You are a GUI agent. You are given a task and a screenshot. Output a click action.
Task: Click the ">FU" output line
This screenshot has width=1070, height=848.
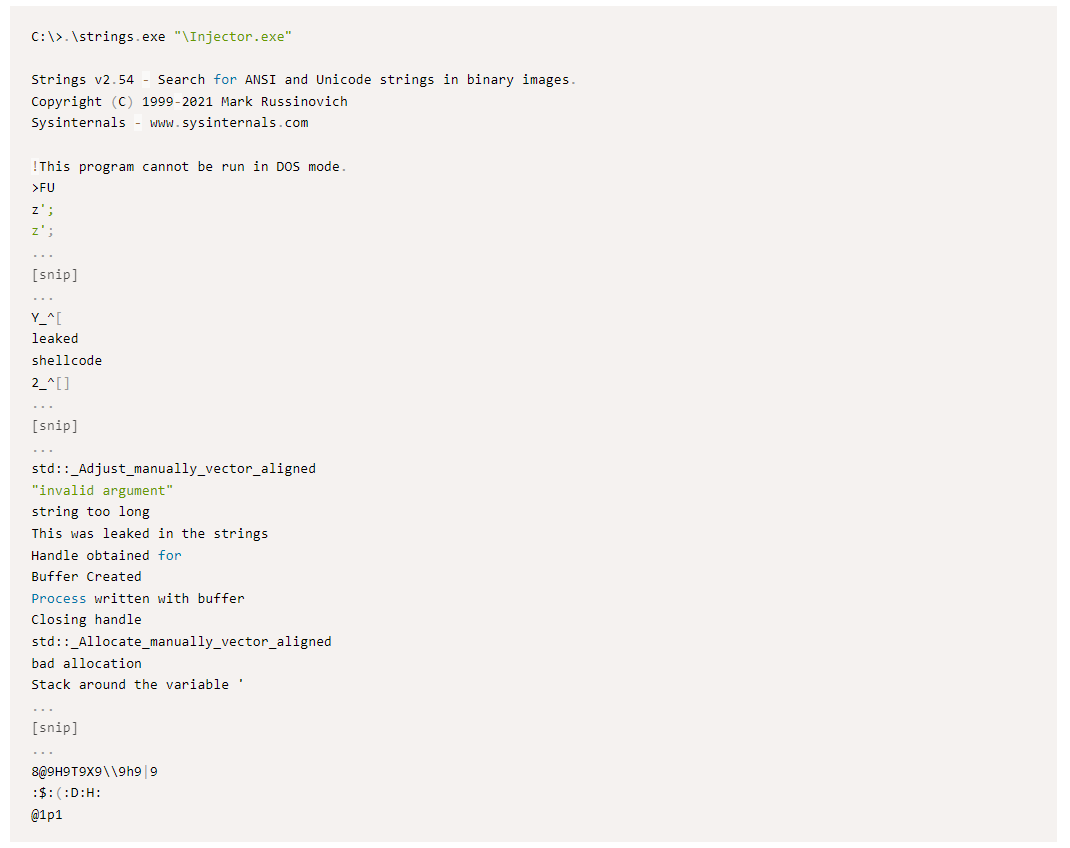(43, 187)
